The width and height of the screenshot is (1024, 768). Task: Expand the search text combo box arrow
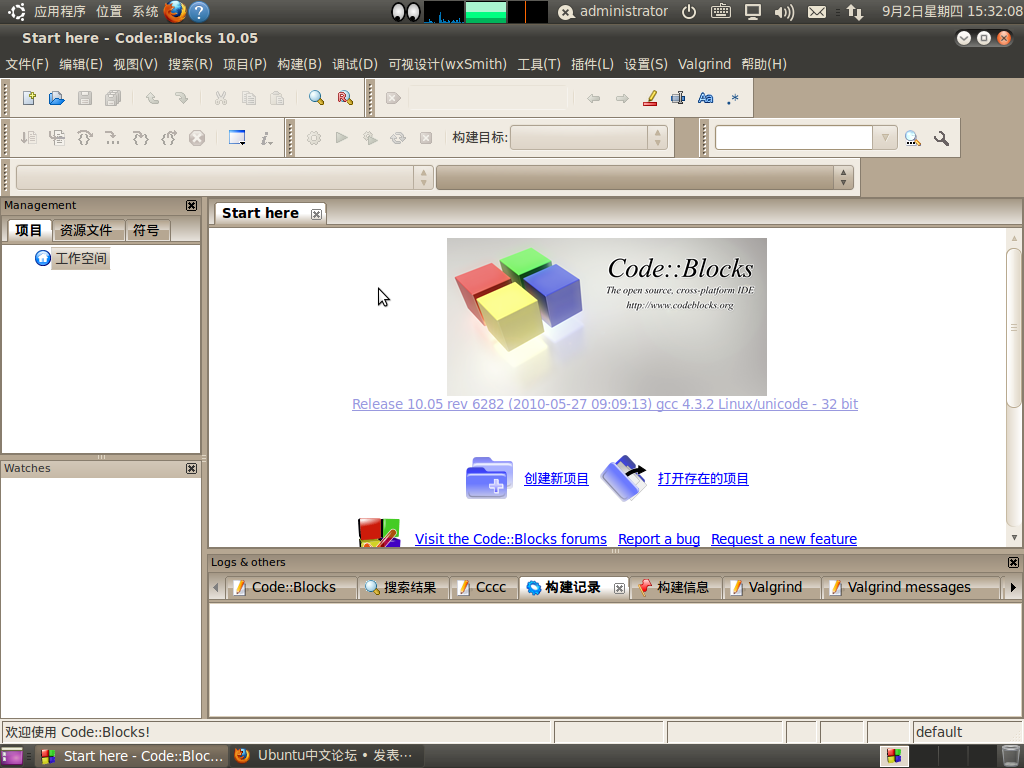pyautogui.click(x=885, y=138)
